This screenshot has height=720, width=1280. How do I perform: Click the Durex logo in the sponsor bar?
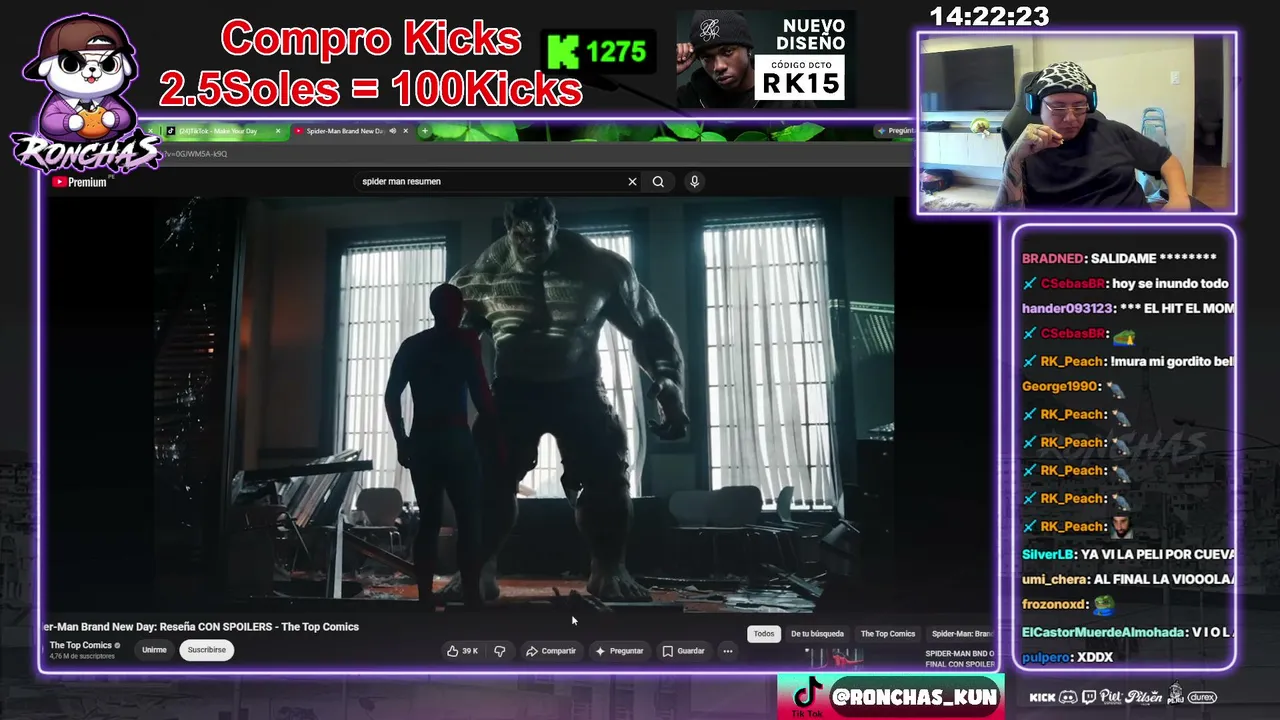(1202, 697)
